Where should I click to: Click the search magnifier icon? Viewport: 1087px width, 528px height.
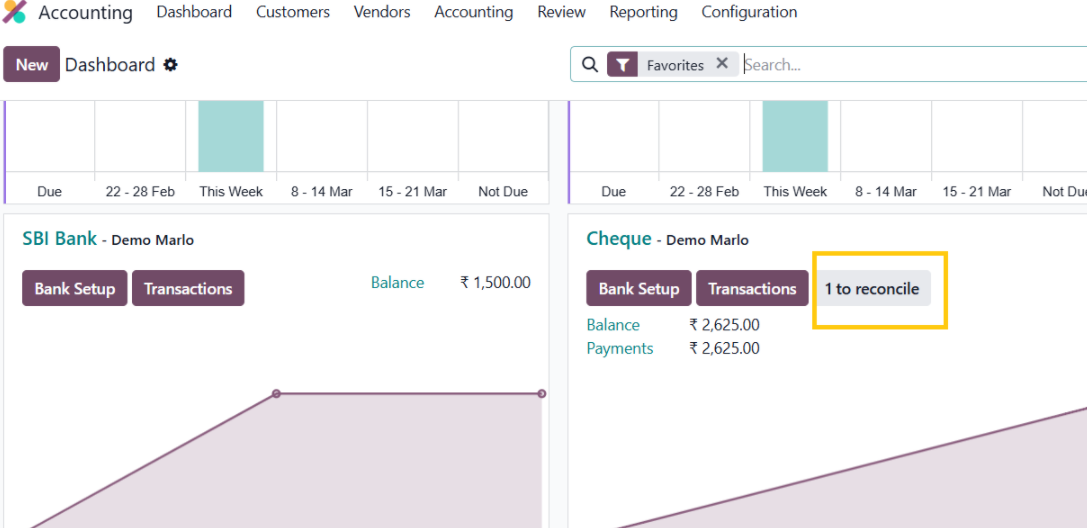click(x=590, y=65)
